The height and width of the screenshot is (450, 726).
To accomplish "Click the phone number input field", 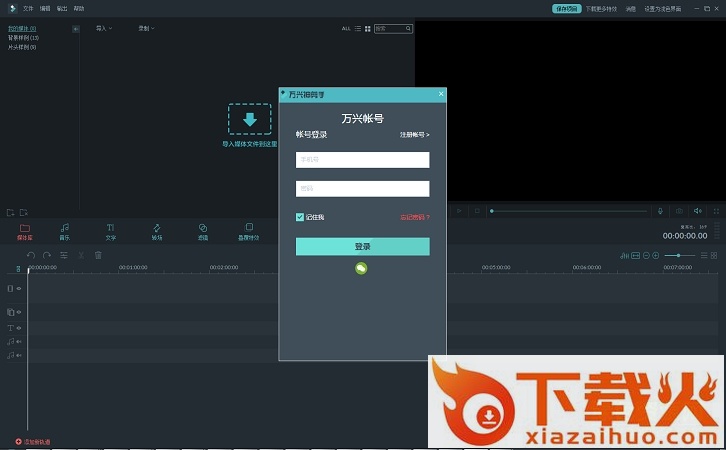I will pos(362,160).
